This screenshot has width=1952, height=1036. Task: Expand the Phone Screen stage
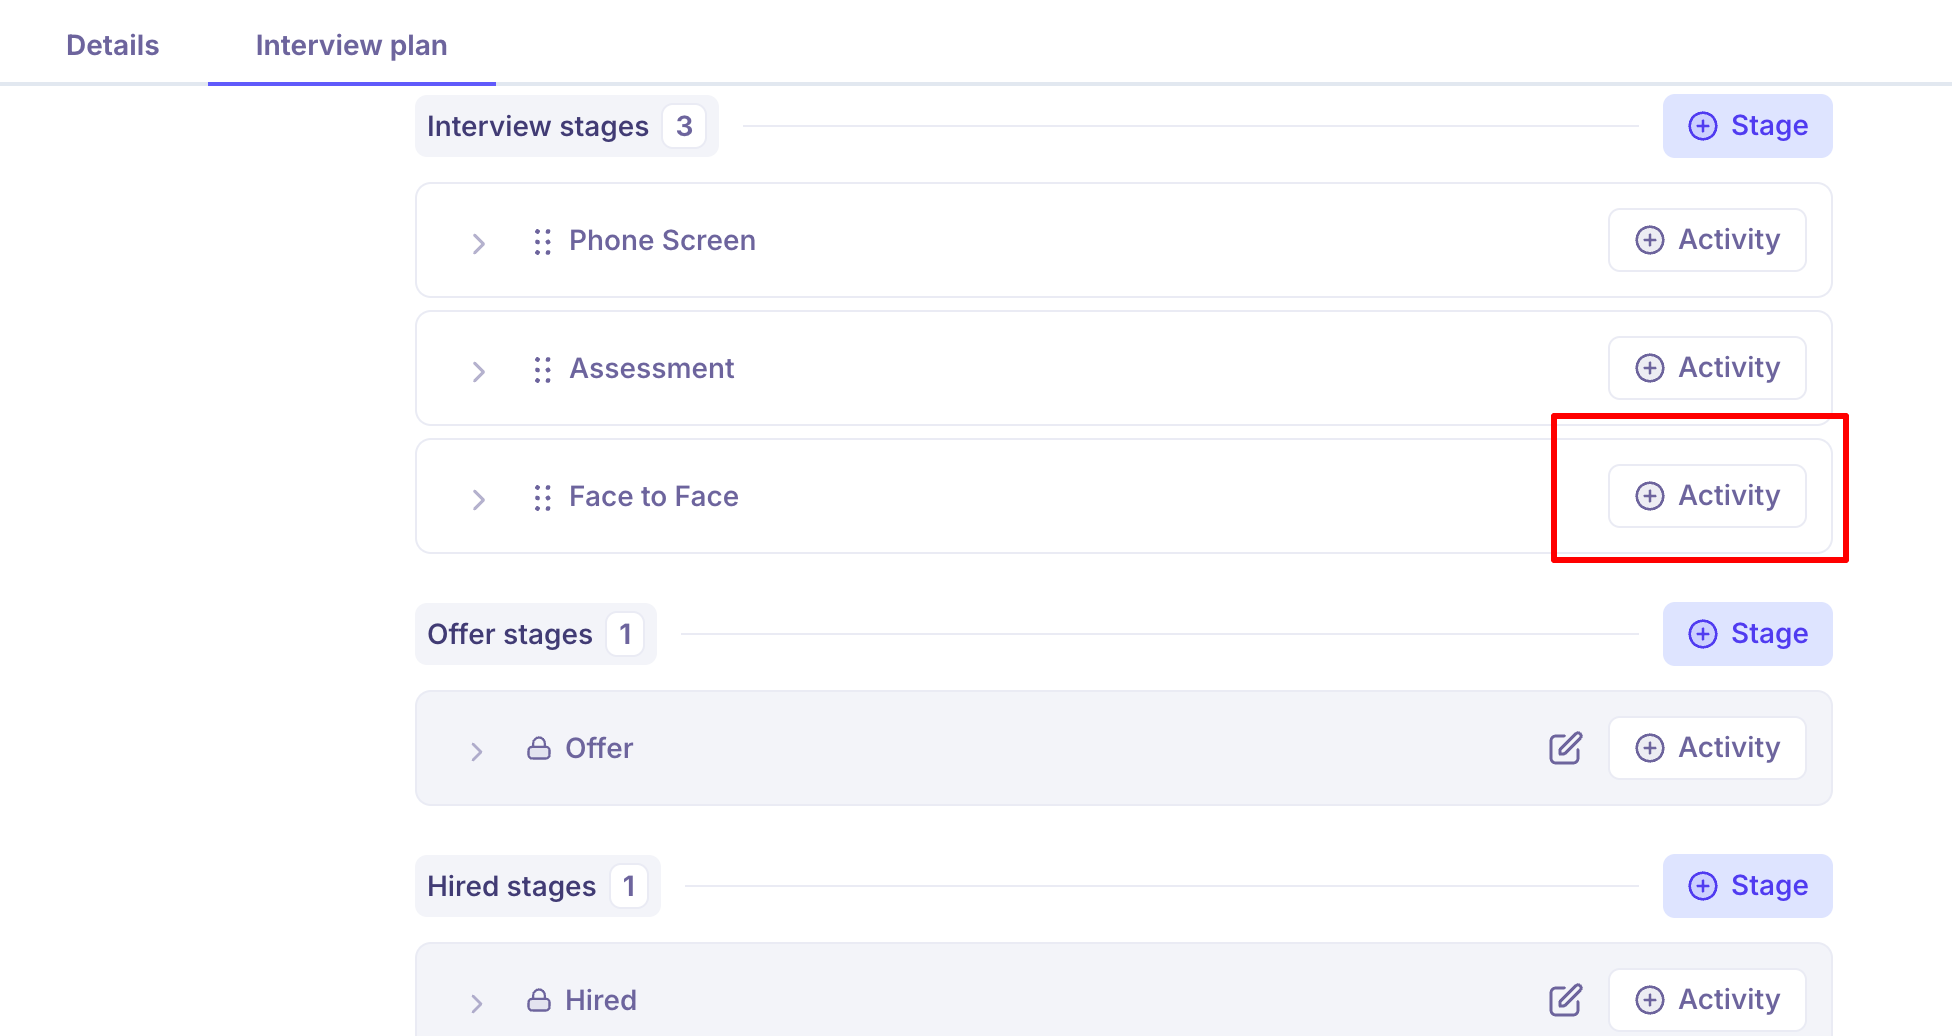click(478, 243)
